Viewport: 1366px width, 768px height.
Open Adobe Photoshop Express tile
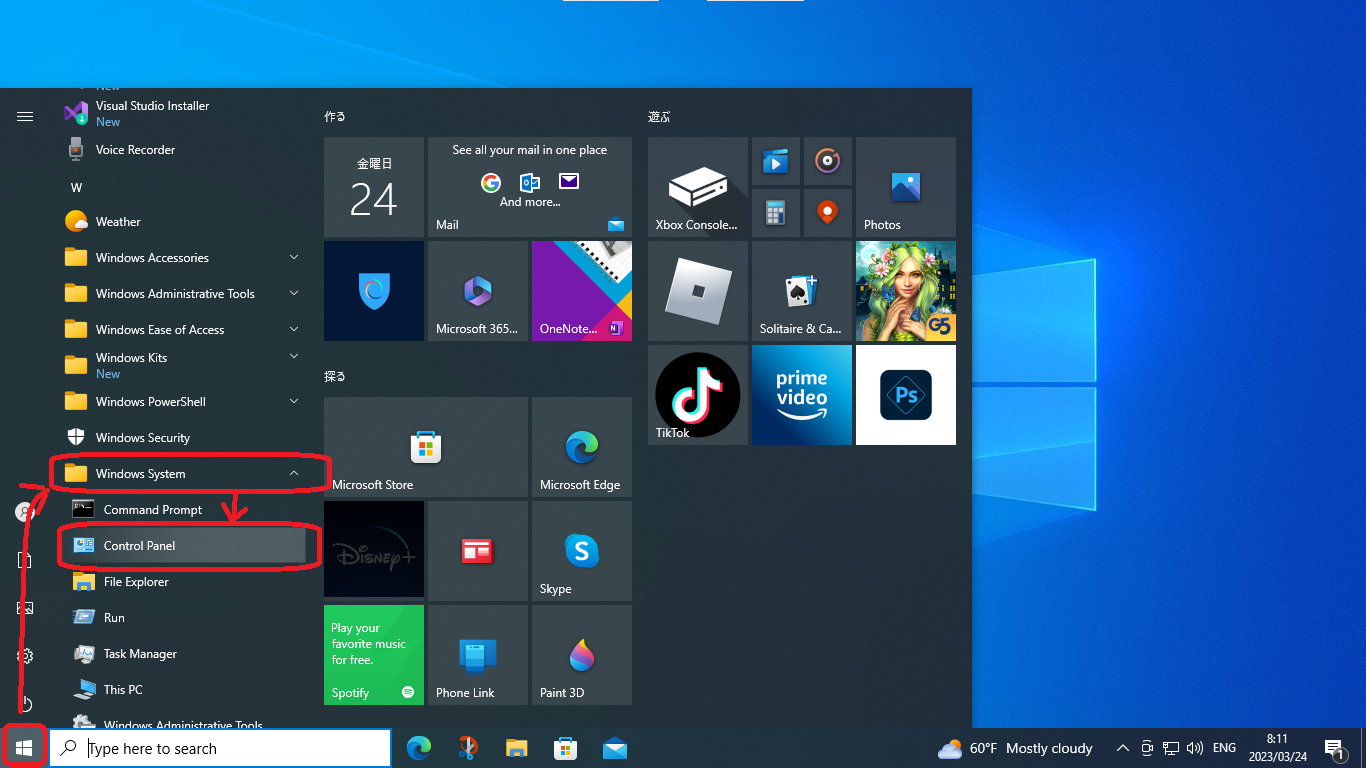tap(905, 395)
